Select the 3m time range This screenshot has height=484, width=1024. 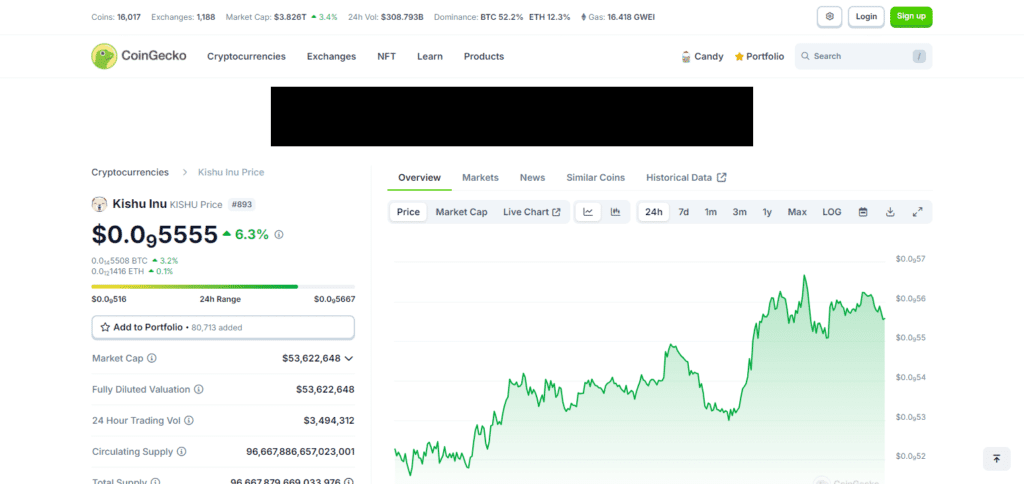pyautogui.click(x=739, y=212)
